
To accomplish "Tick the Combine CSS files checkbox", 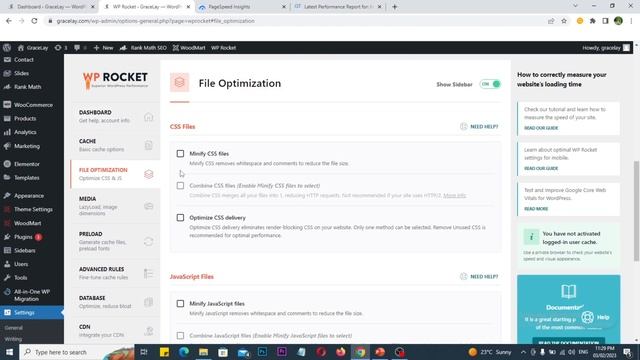I will (180, 186).
